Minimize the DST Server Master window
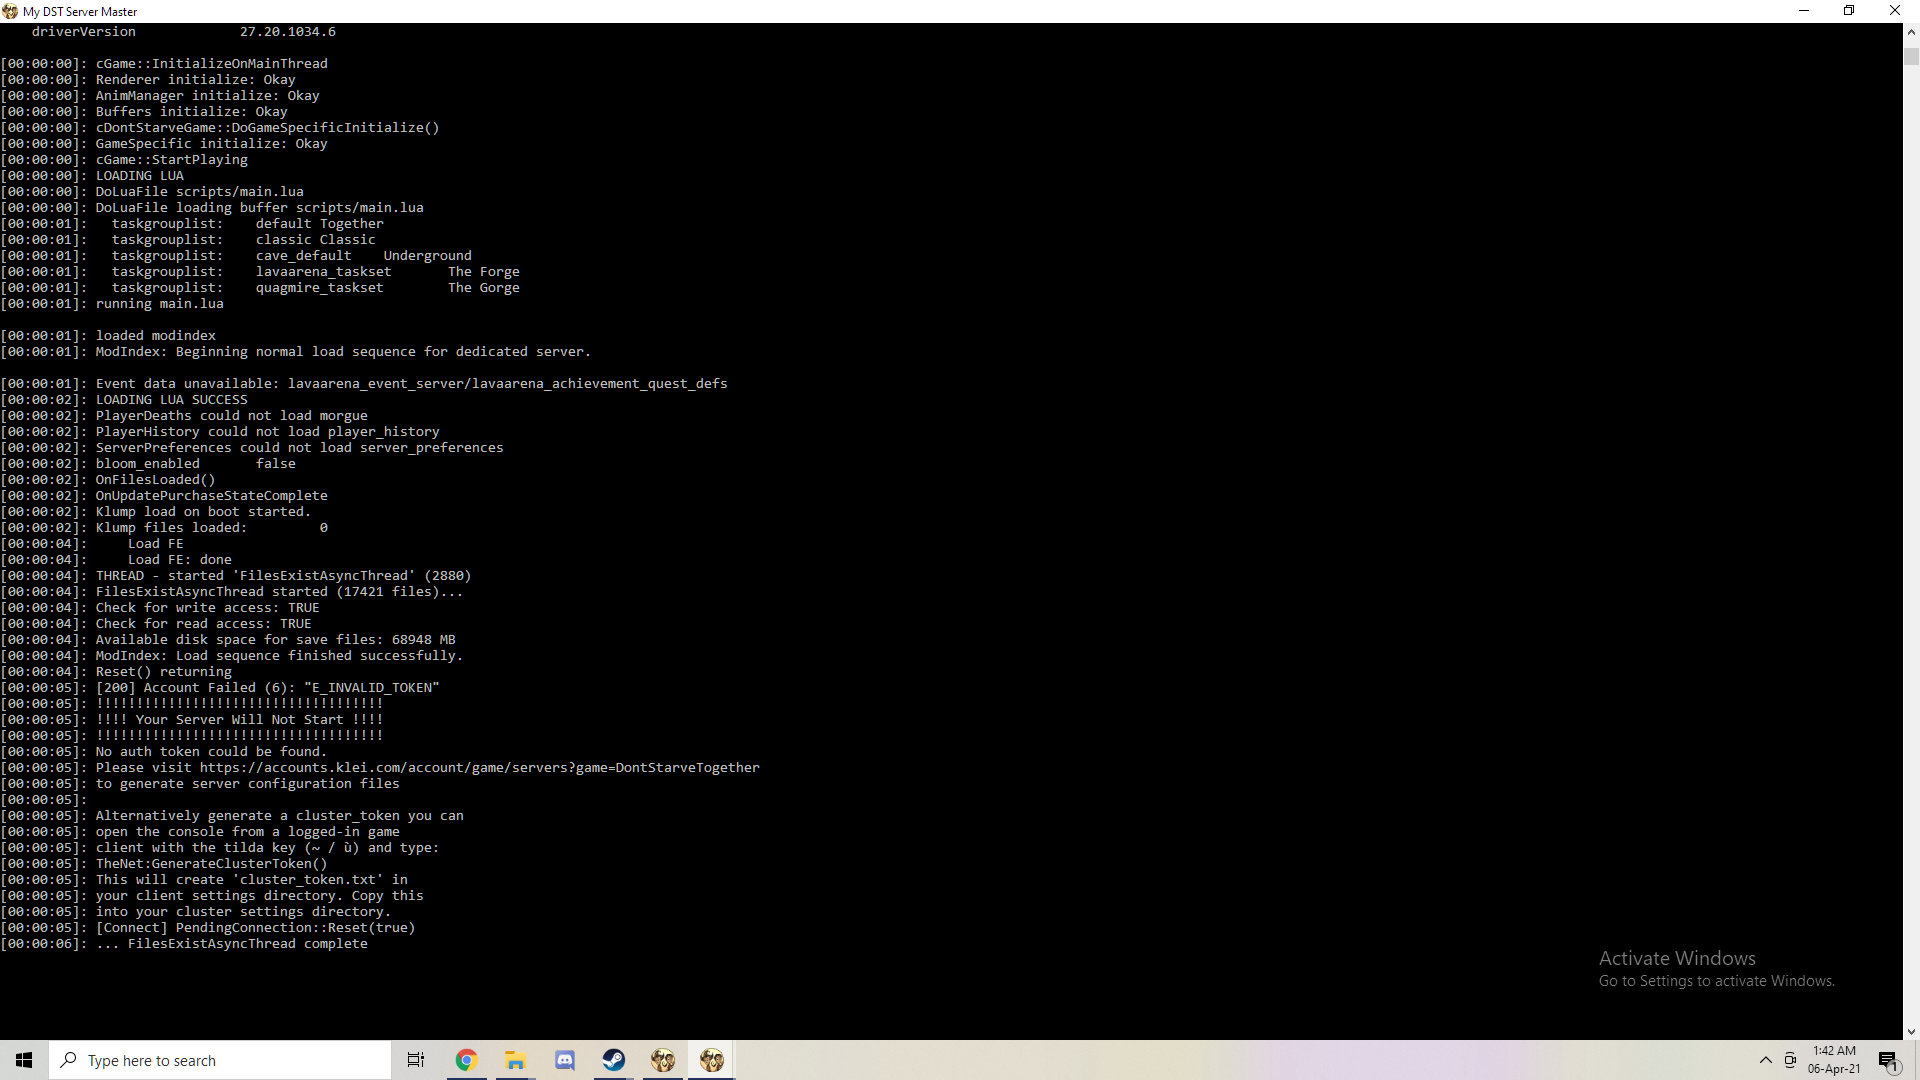 pos(1804,11)
